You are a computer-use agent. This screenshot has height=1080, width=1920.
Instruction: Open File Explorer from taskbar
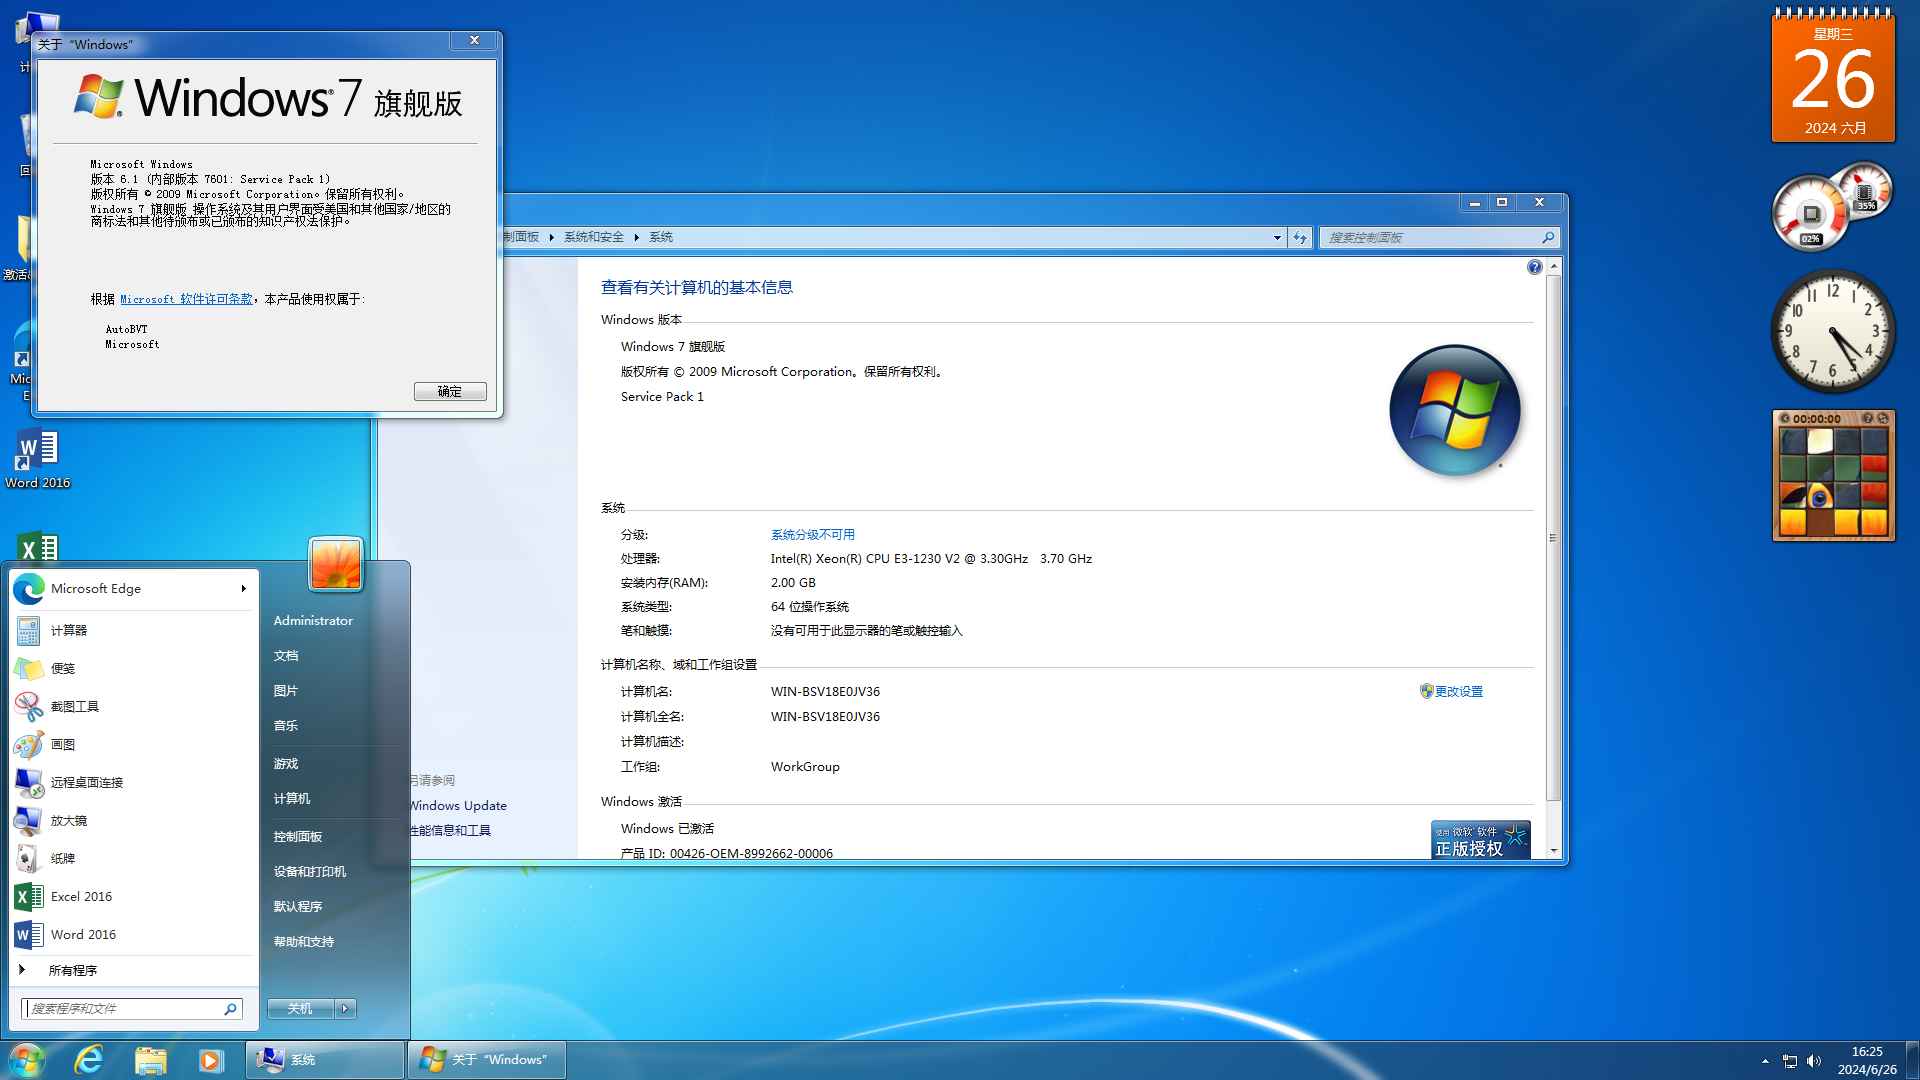pyautogui.click(x=150, y=1060)
